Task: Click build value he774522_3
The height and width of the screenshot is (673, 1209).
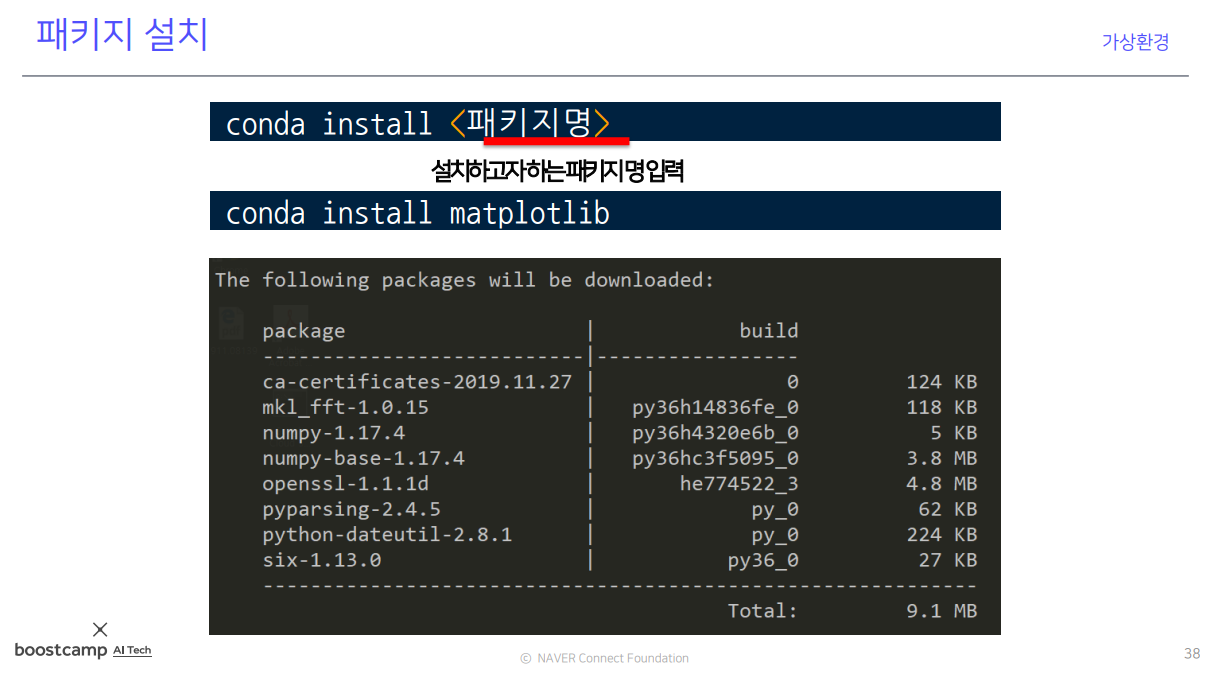Action: tap(740, 484)
